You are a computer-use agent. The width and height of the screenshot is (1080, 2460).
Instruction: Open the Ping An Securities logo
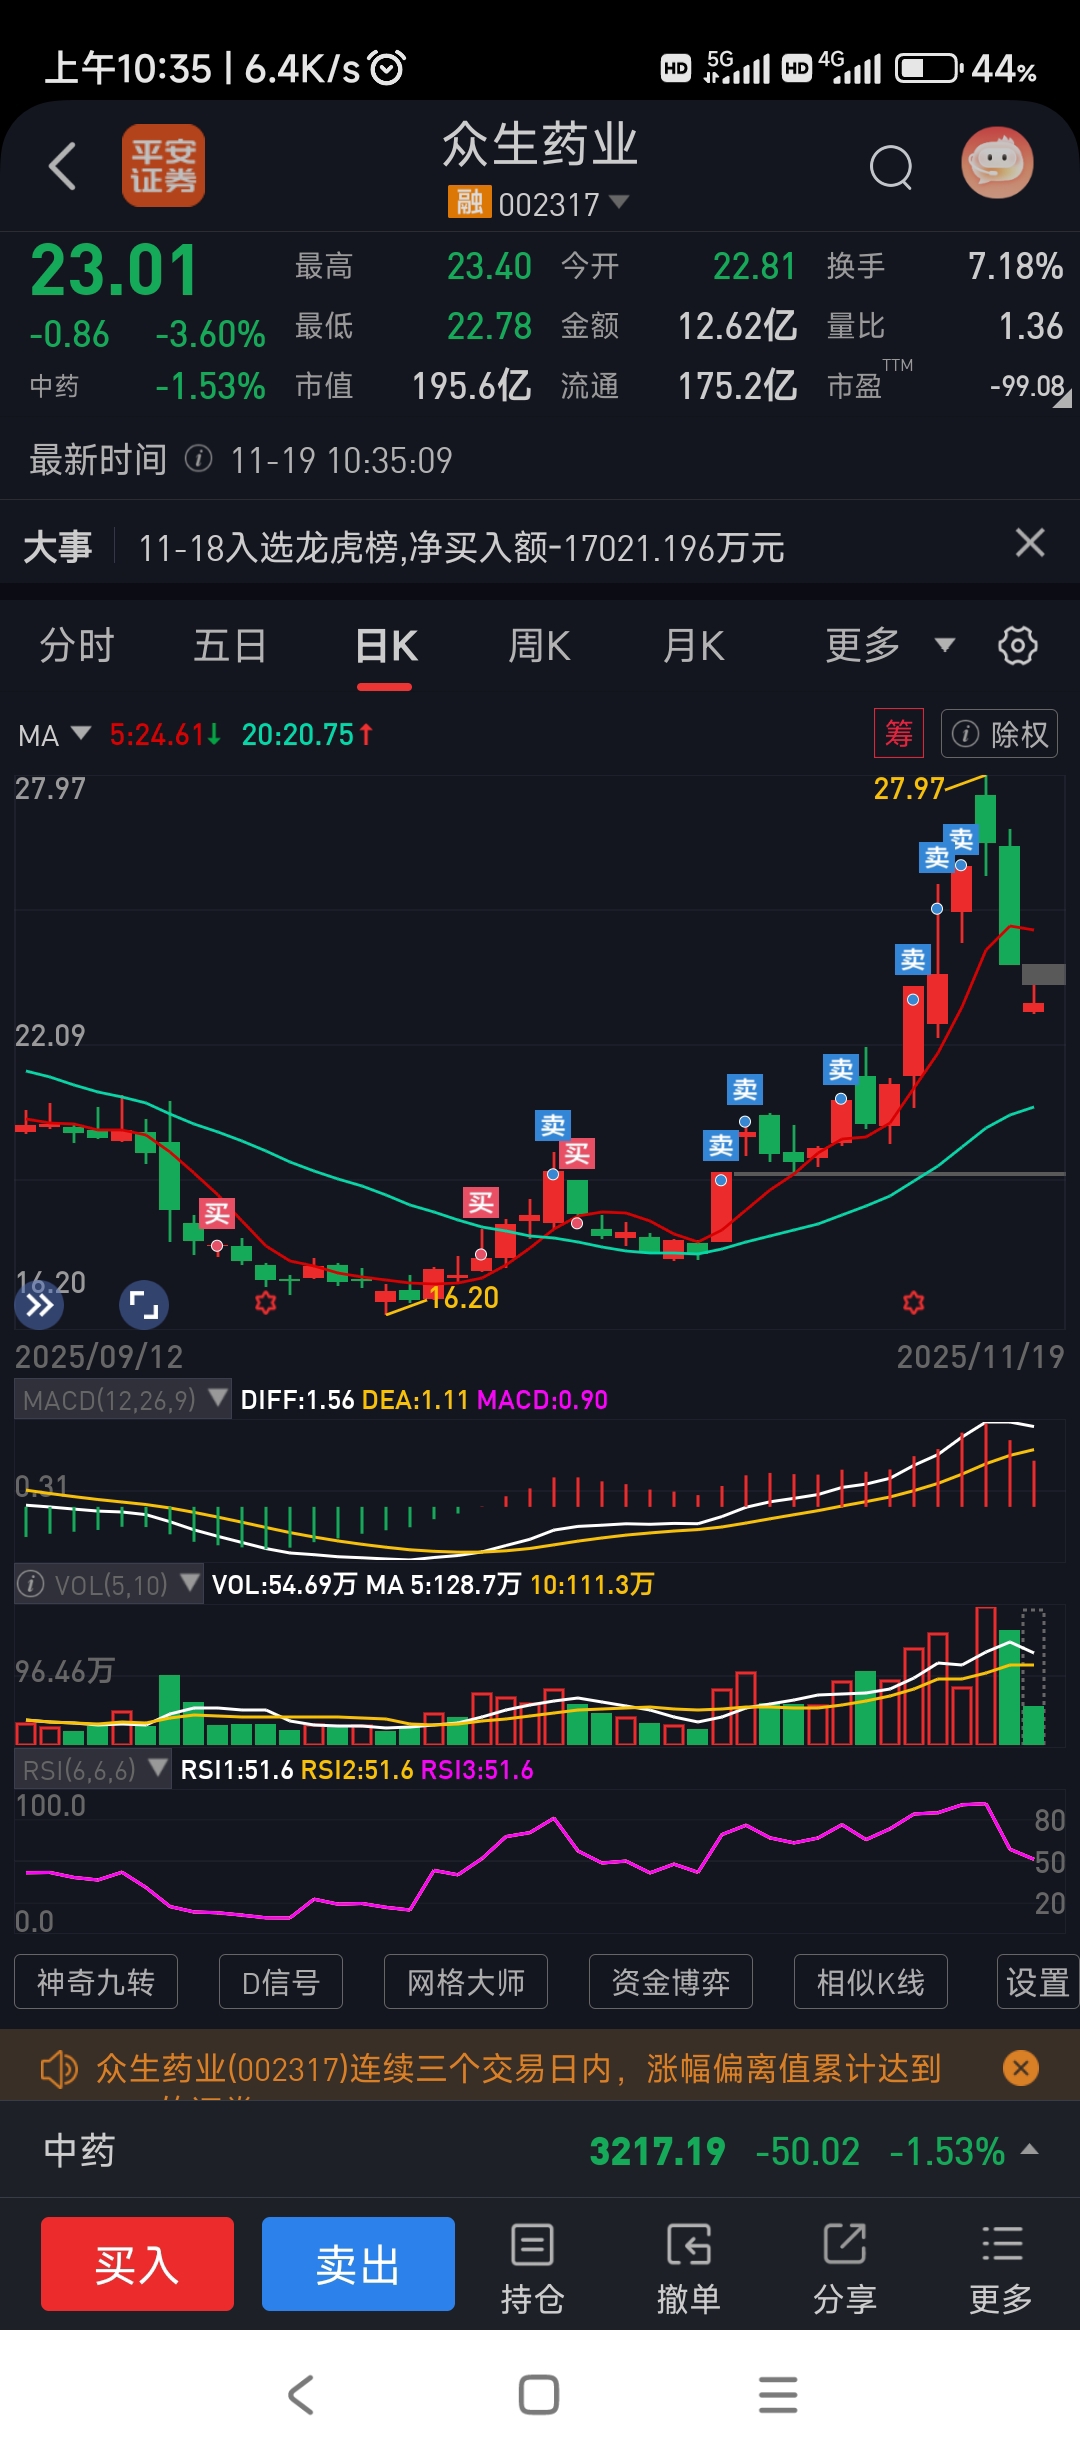(x=163, y=166)
